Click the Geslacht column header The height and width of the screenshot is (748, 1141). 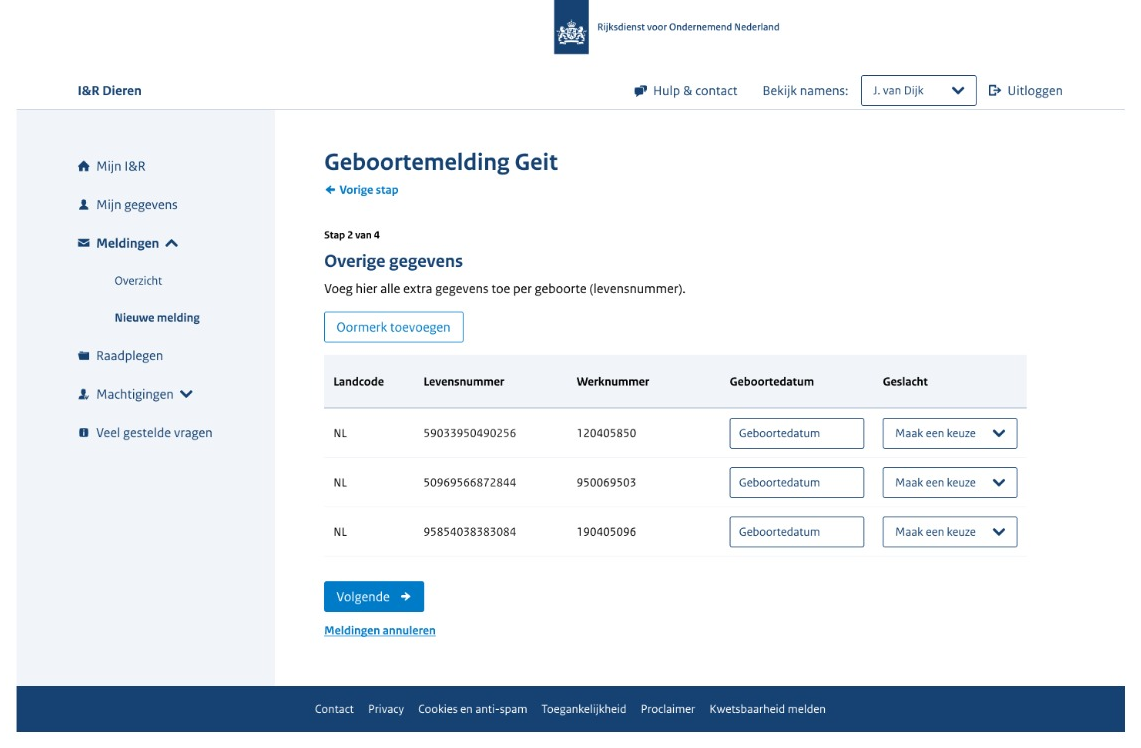tap(905, 381)
